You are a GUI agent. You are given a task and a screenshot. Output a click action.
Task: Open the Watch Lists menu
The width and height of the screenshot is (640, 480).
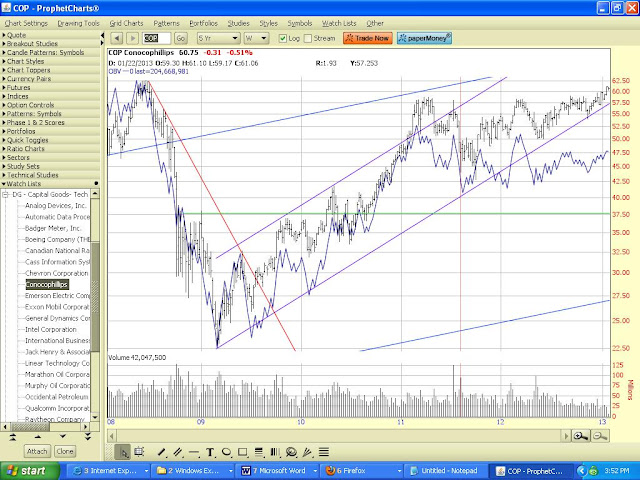[339, 23]
